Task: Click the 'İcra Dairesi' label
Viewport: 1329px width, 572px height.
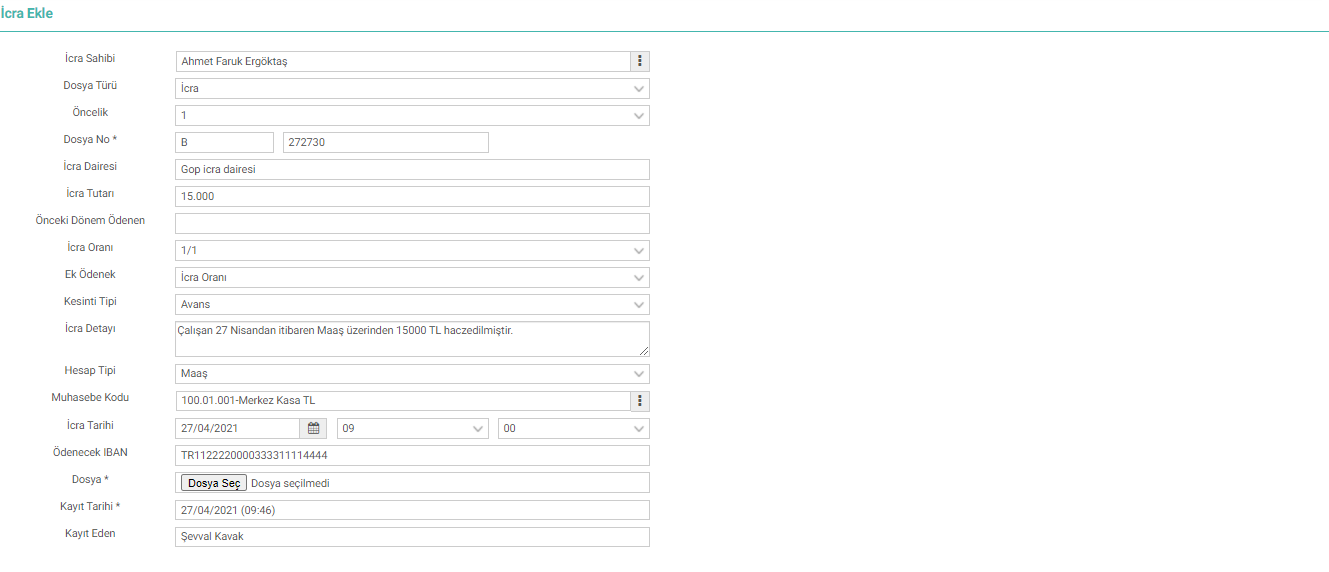Action: click(x=90, y=167)
